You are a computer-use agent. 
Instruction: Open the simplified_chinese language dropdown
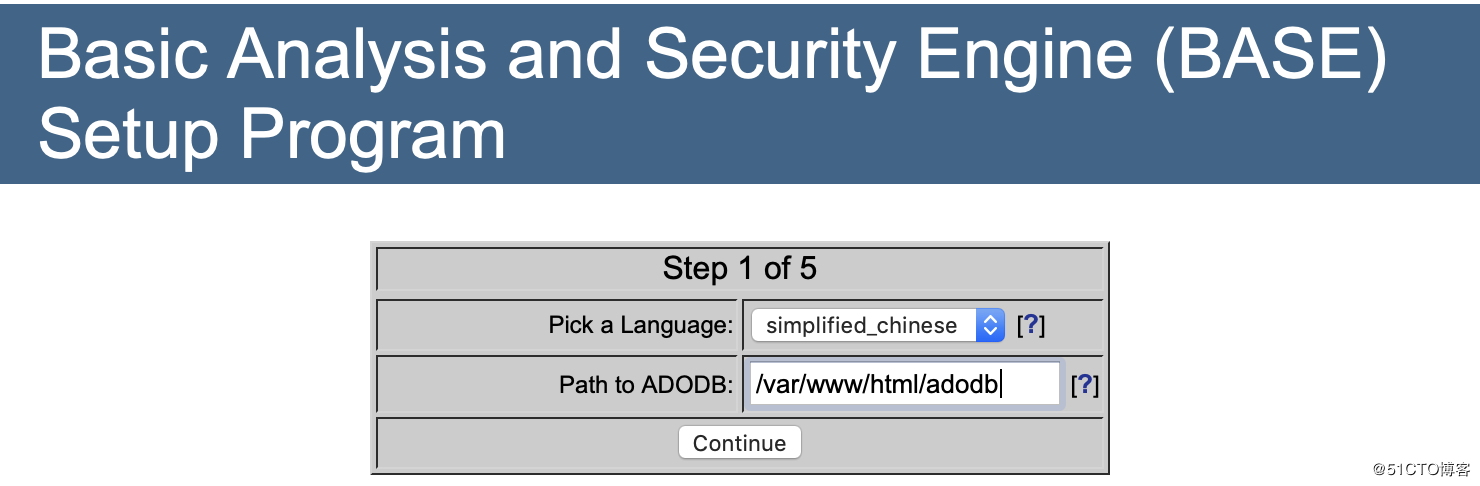[876, 325]
